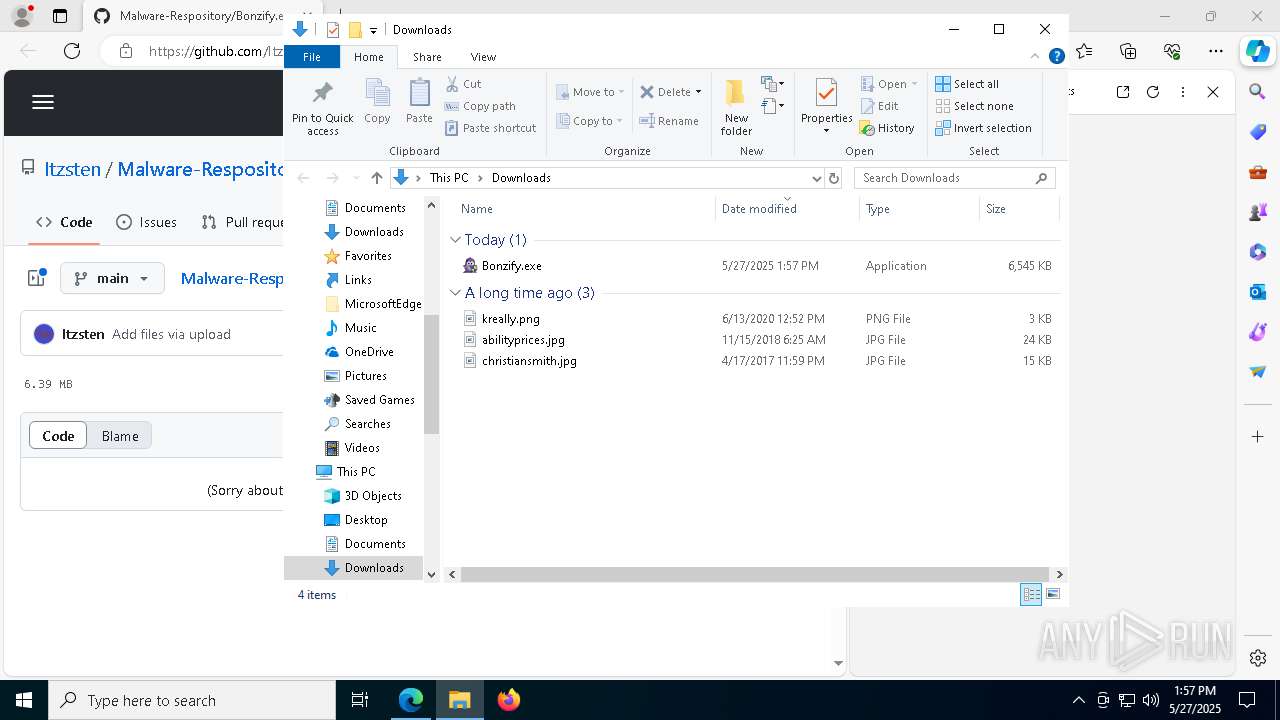
Task: Open Task View from taskbar
Action: (360, 700)
